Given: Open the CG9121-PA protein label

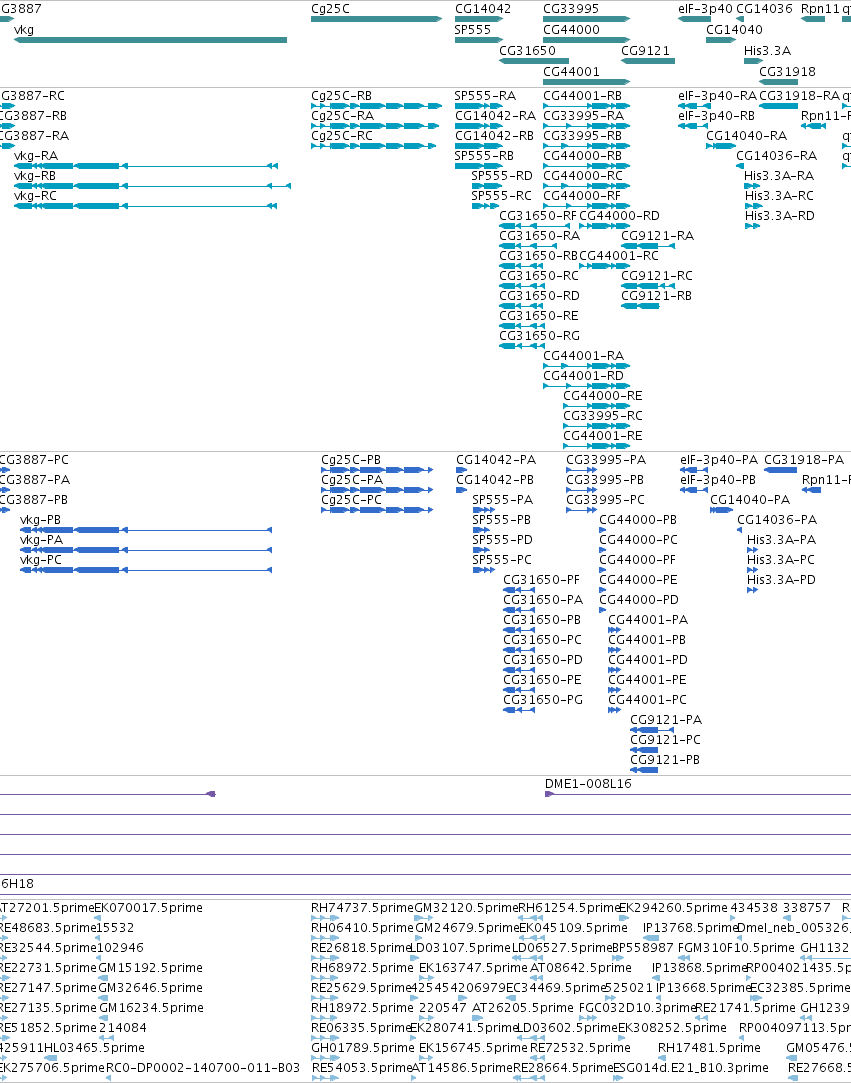Looking at the screenshot, I should coord(666,720).
